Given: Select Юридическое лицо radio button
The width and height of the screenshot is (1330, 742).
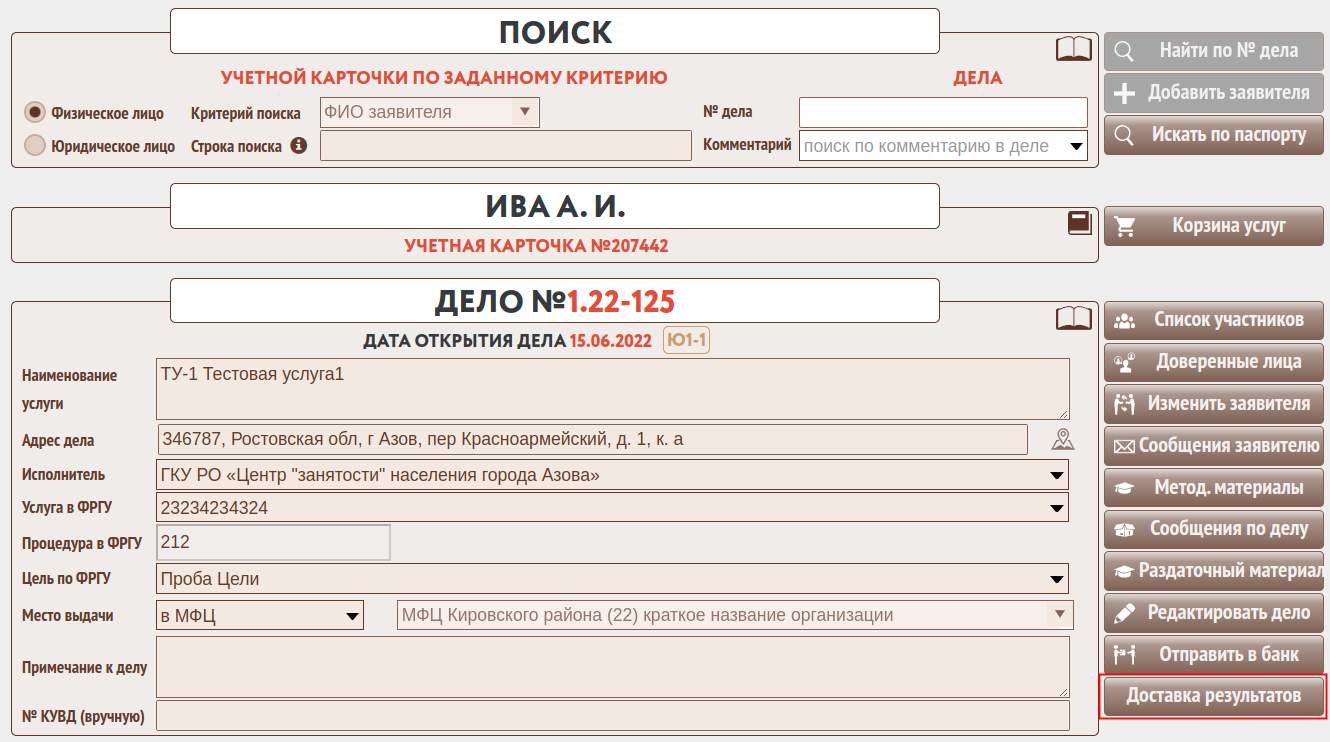Looking at the screenshot, I should pyautogui.click(x=35, y=146).
